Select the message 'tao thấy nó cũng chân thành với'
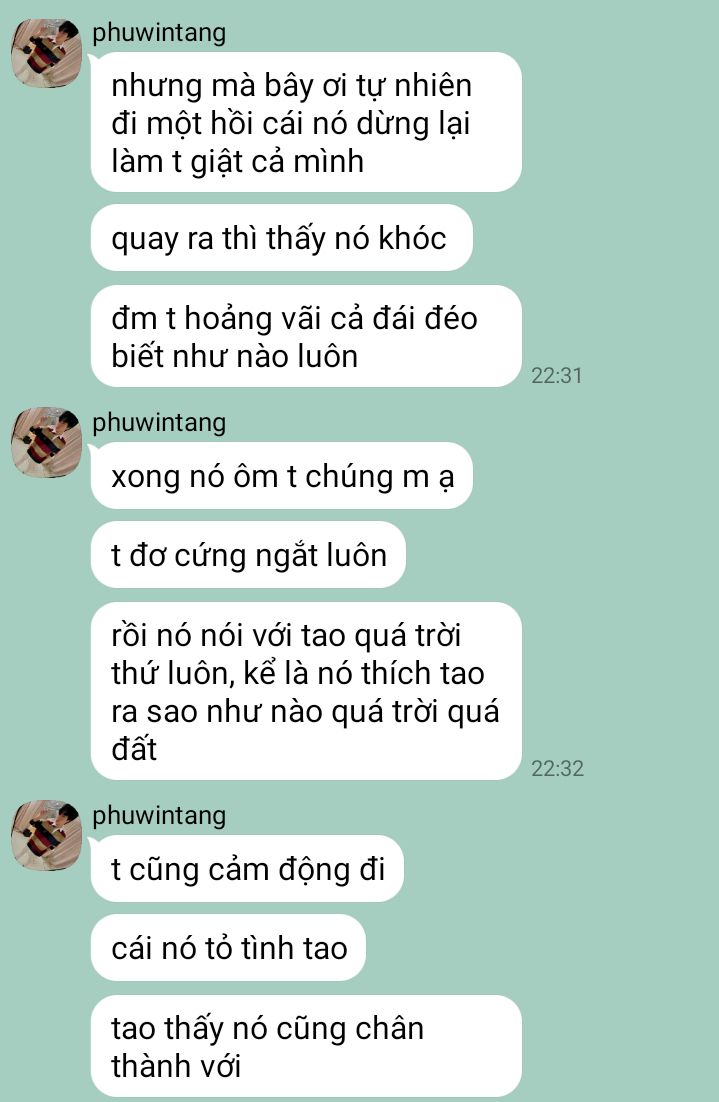Screen dimensions: 719x1102 (x=306, y=1046)
